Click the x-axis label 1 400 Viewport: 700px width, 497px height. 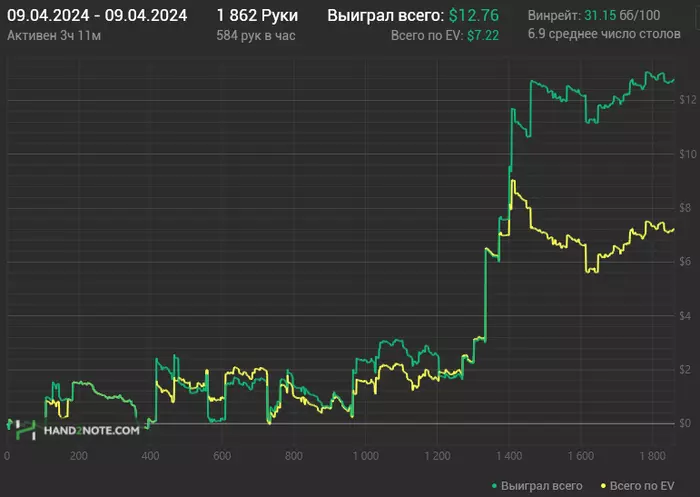pos(509,456)
